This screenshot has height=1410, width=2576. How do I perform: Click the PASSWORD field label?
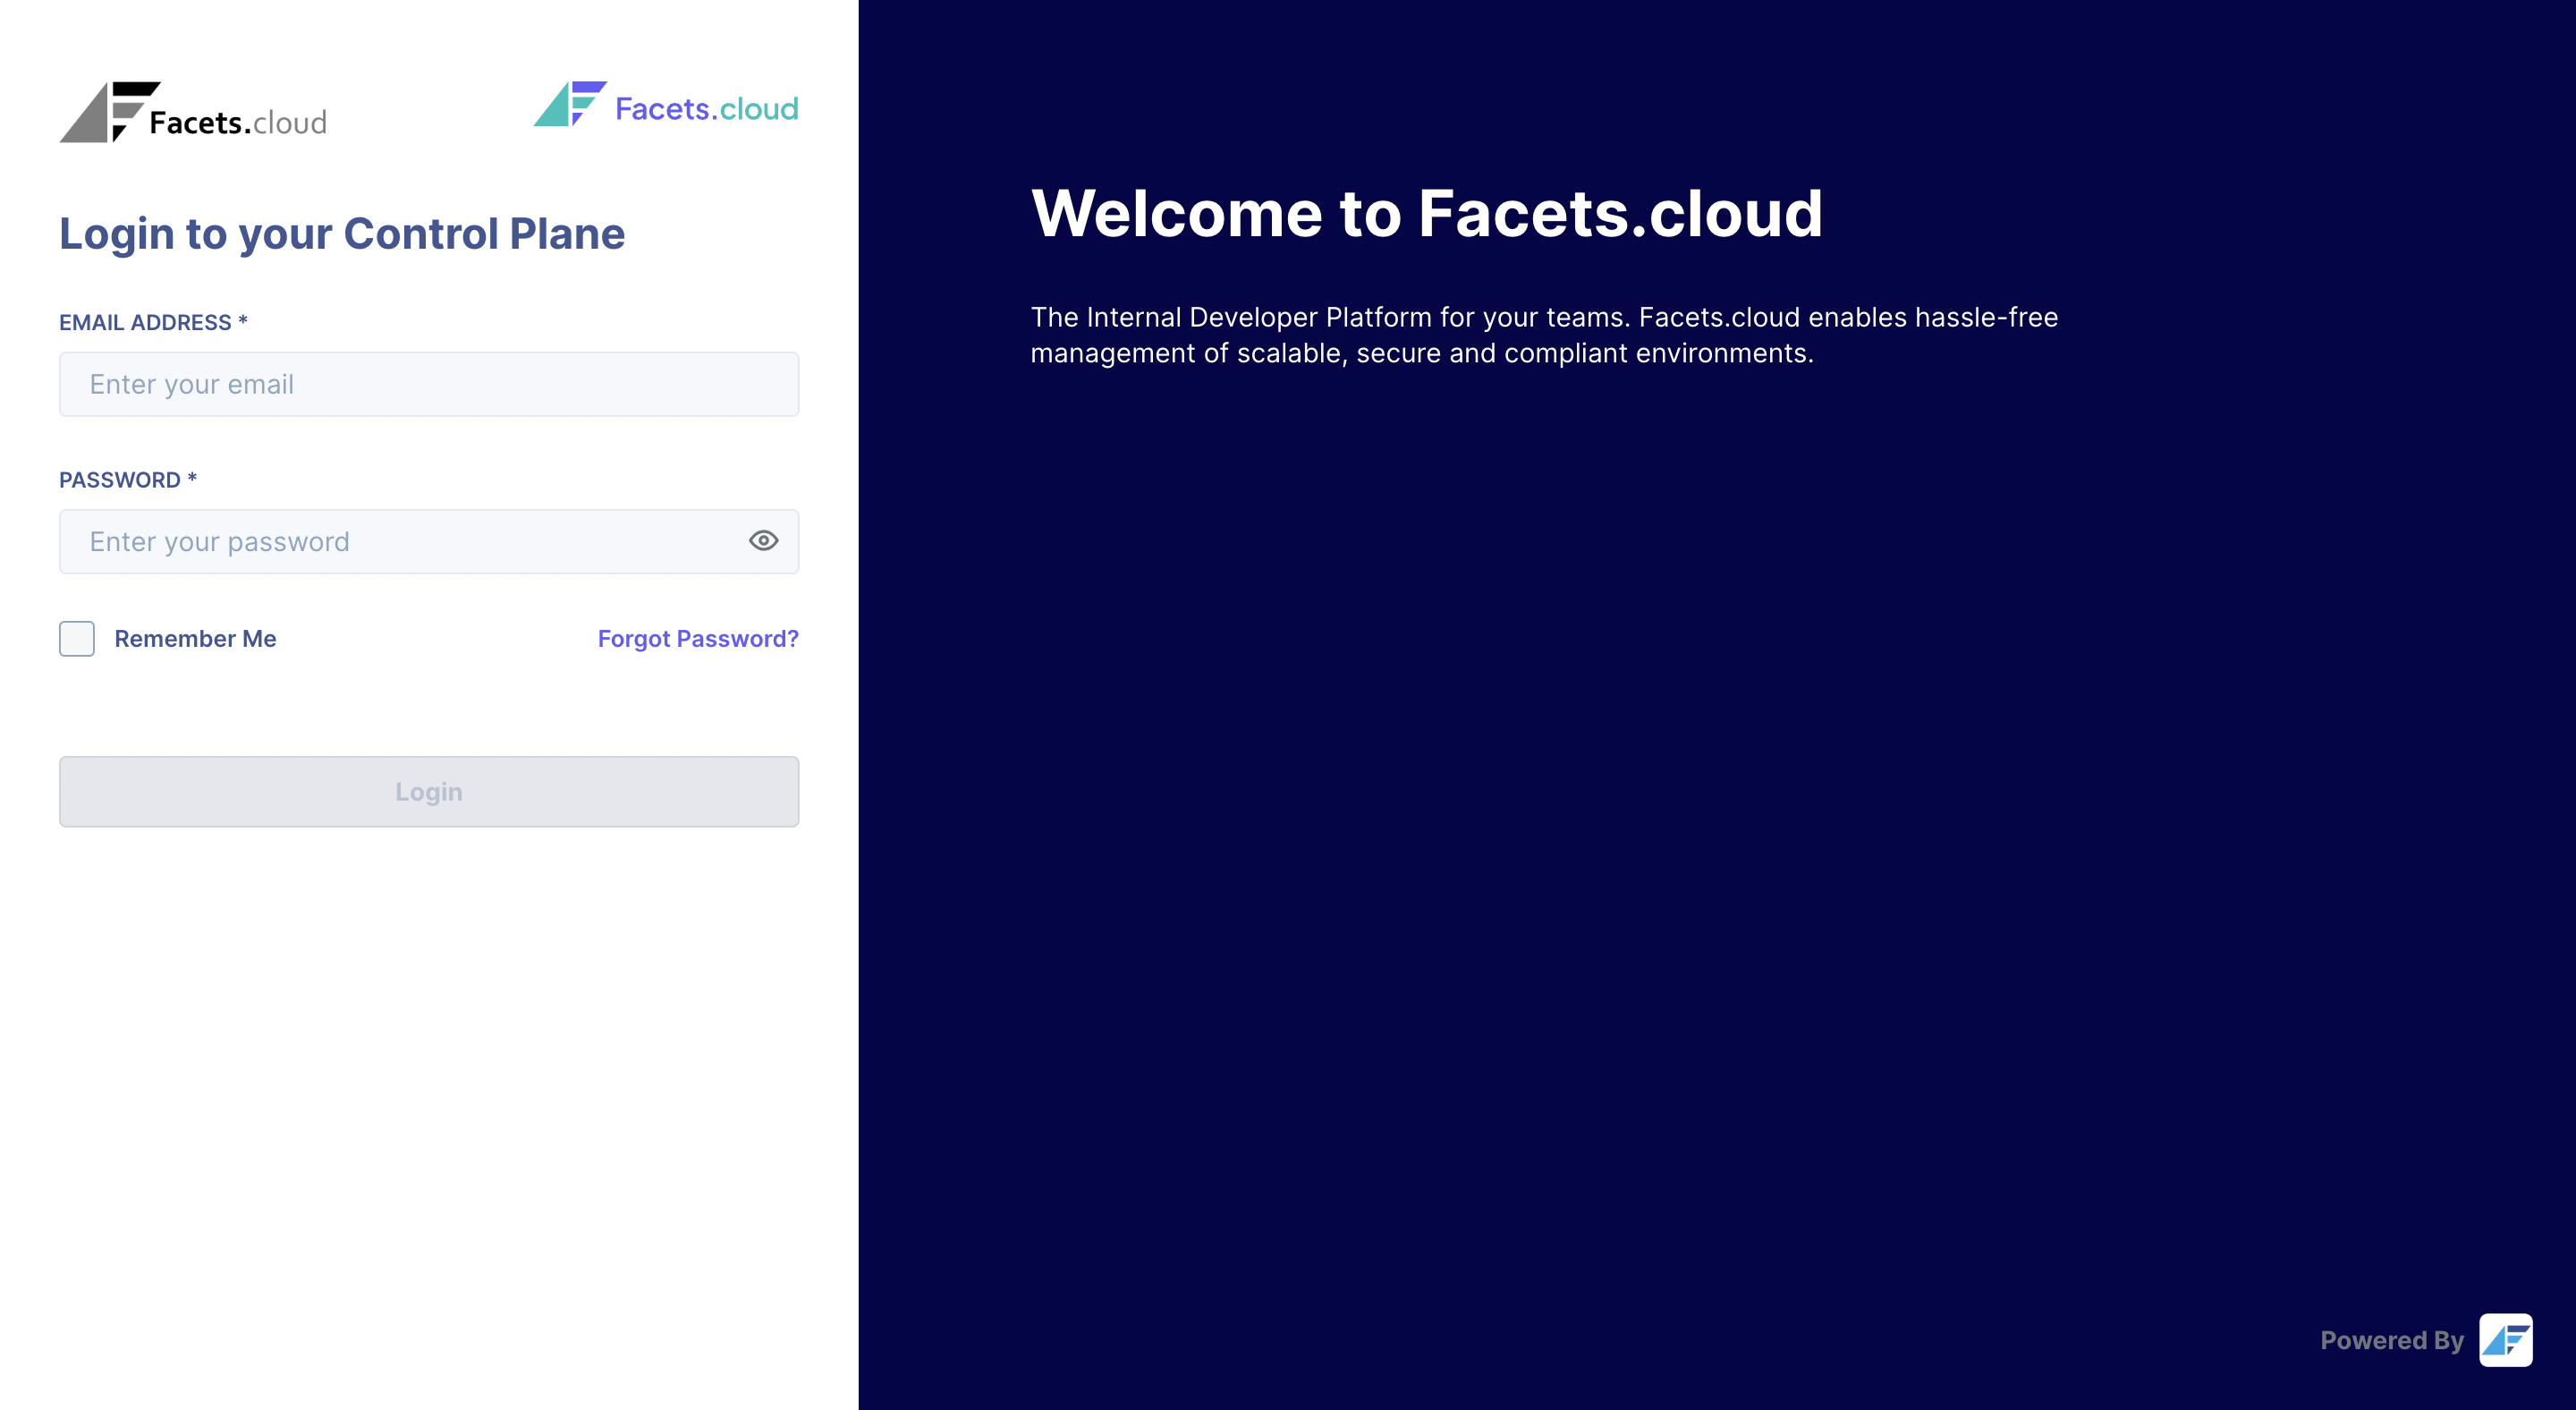click(x=120, y=480)
